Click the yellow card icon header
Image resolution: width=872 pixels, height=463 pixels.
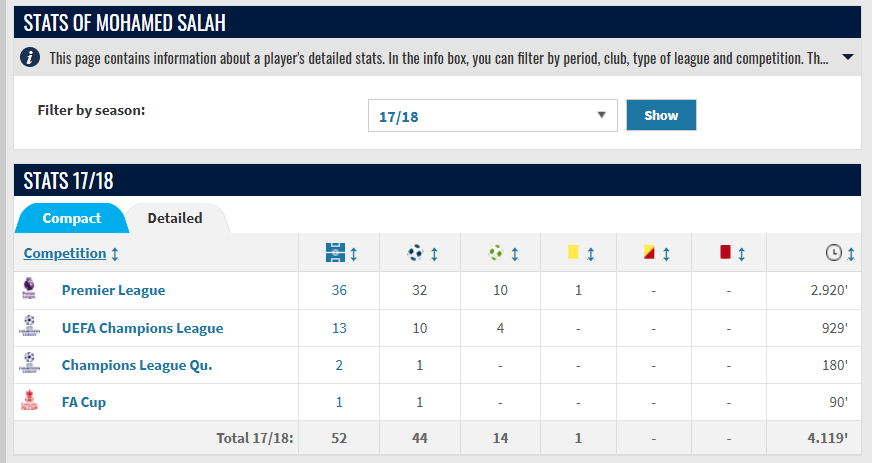tap(573, 252)
